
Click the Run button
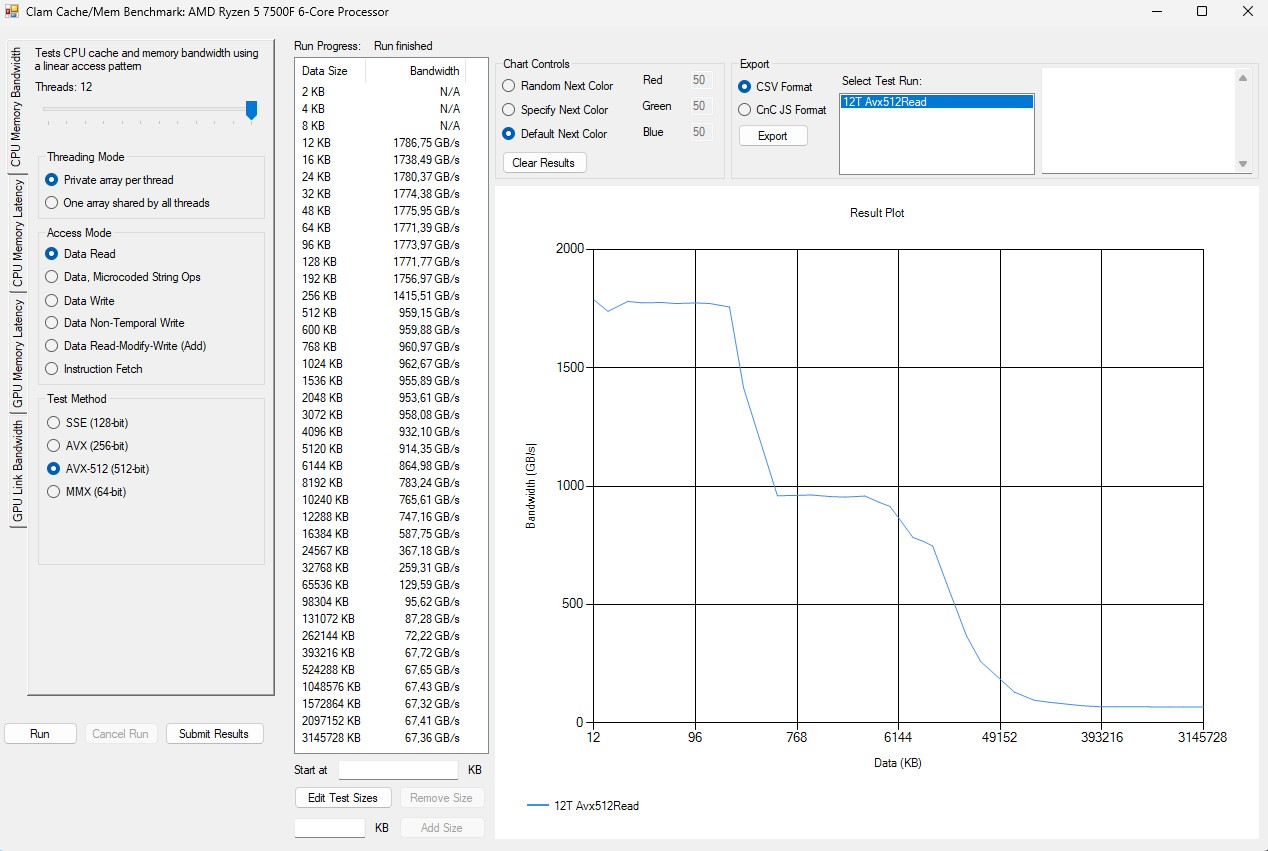point(40,734)
